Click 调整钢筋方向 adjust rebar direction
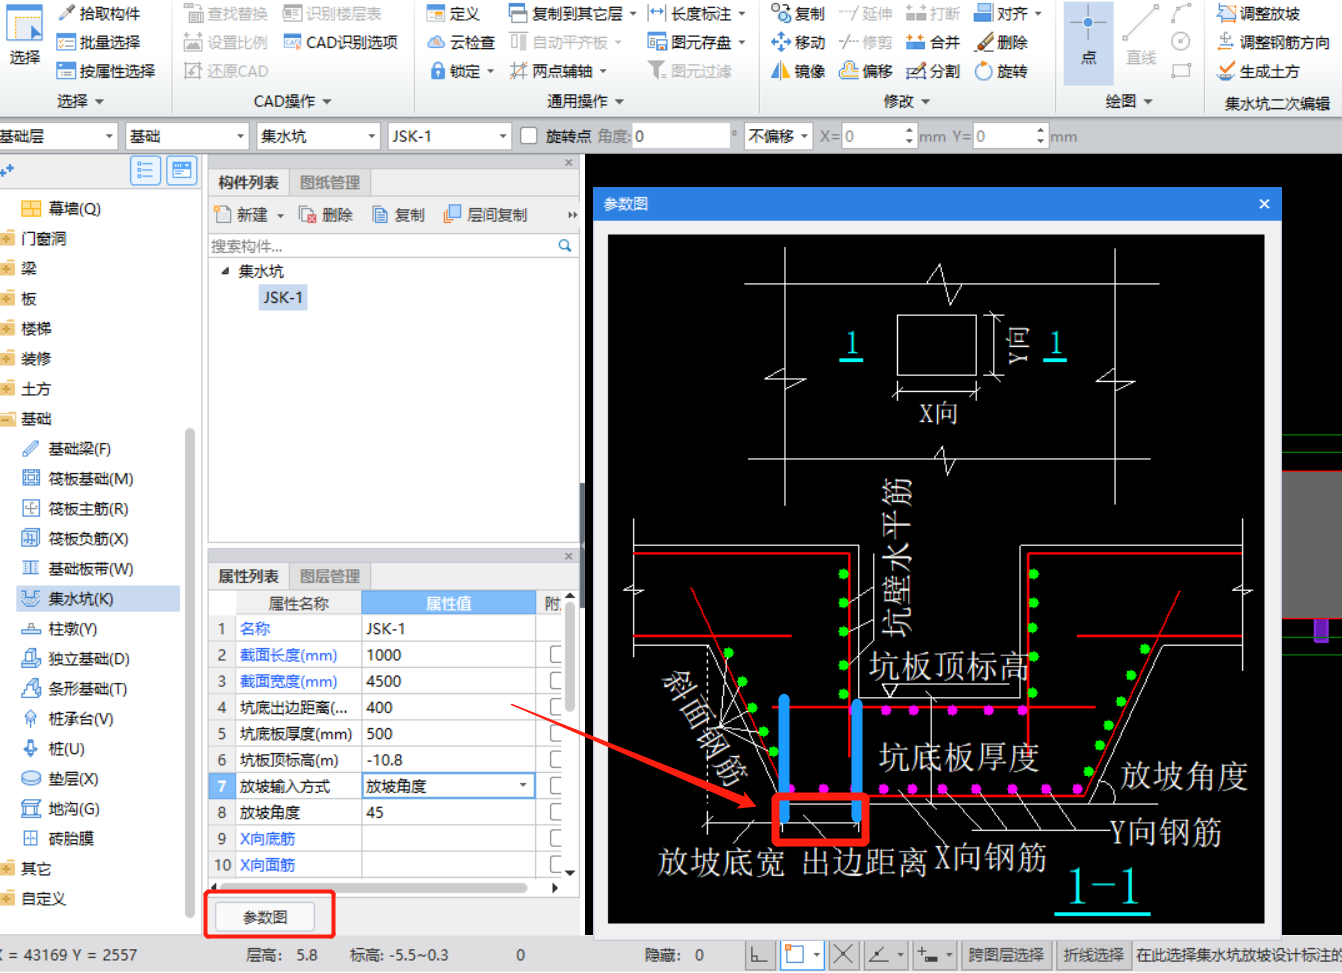The image size is (1342, 973). point(1273,42)
